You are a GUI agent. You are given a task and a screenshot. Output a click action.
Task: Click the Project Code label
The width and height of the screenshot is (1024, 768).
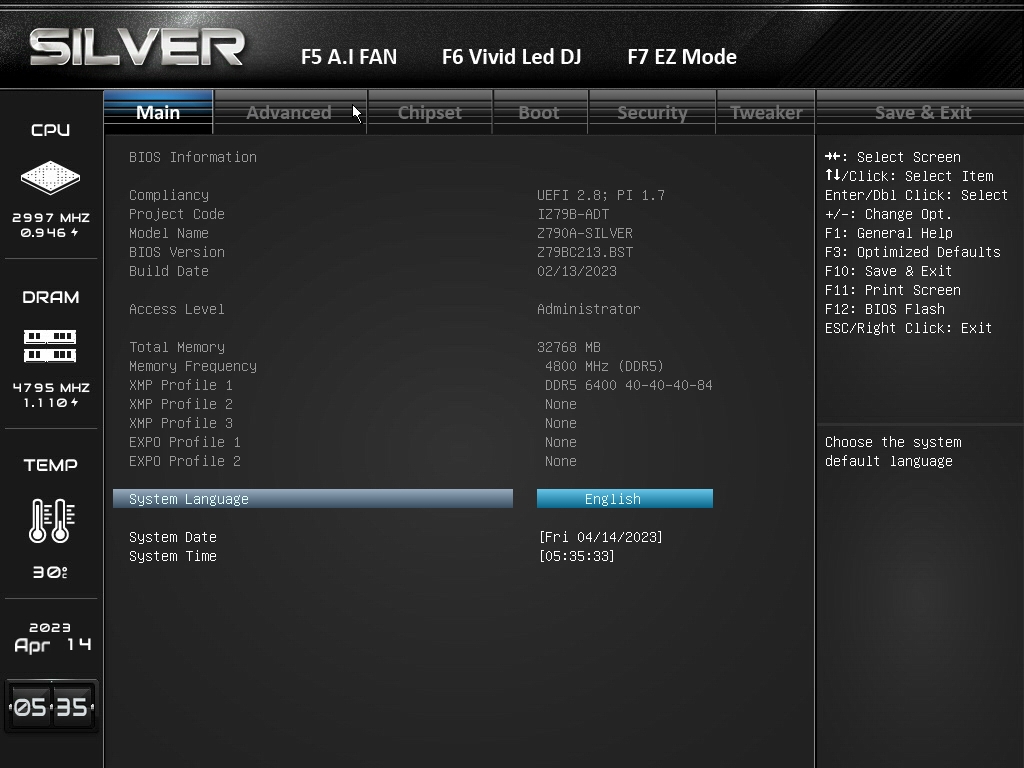[177, 214]
